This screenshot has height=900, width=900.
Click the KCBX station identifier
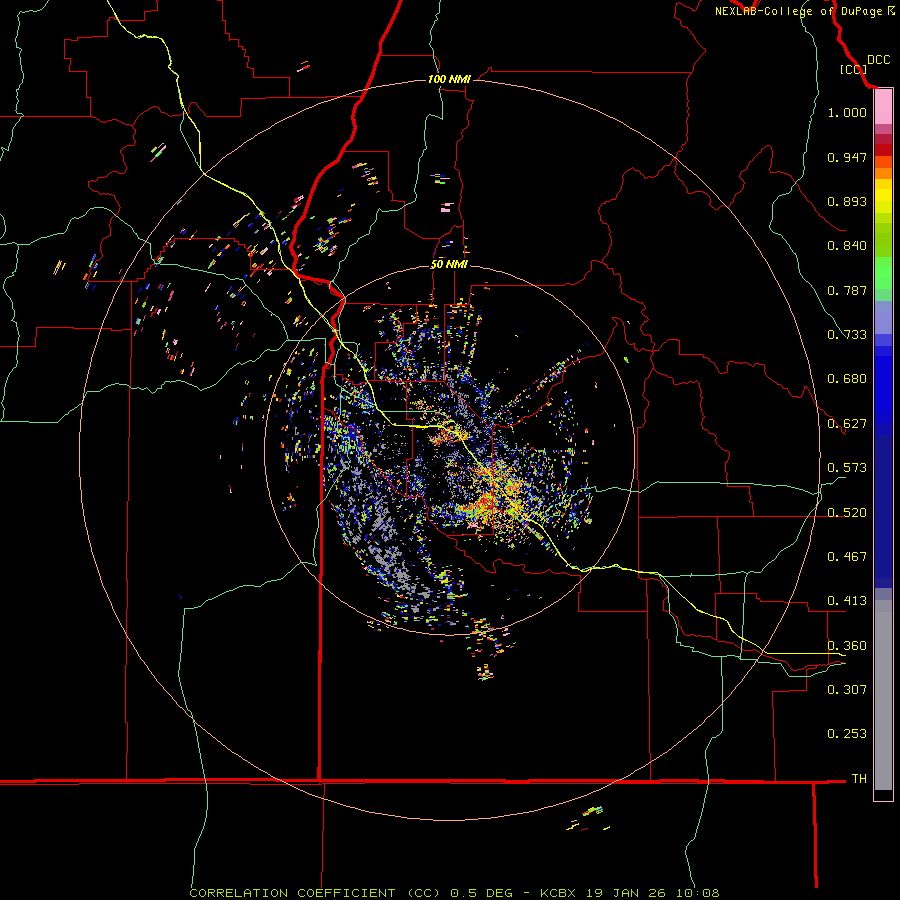557,893
